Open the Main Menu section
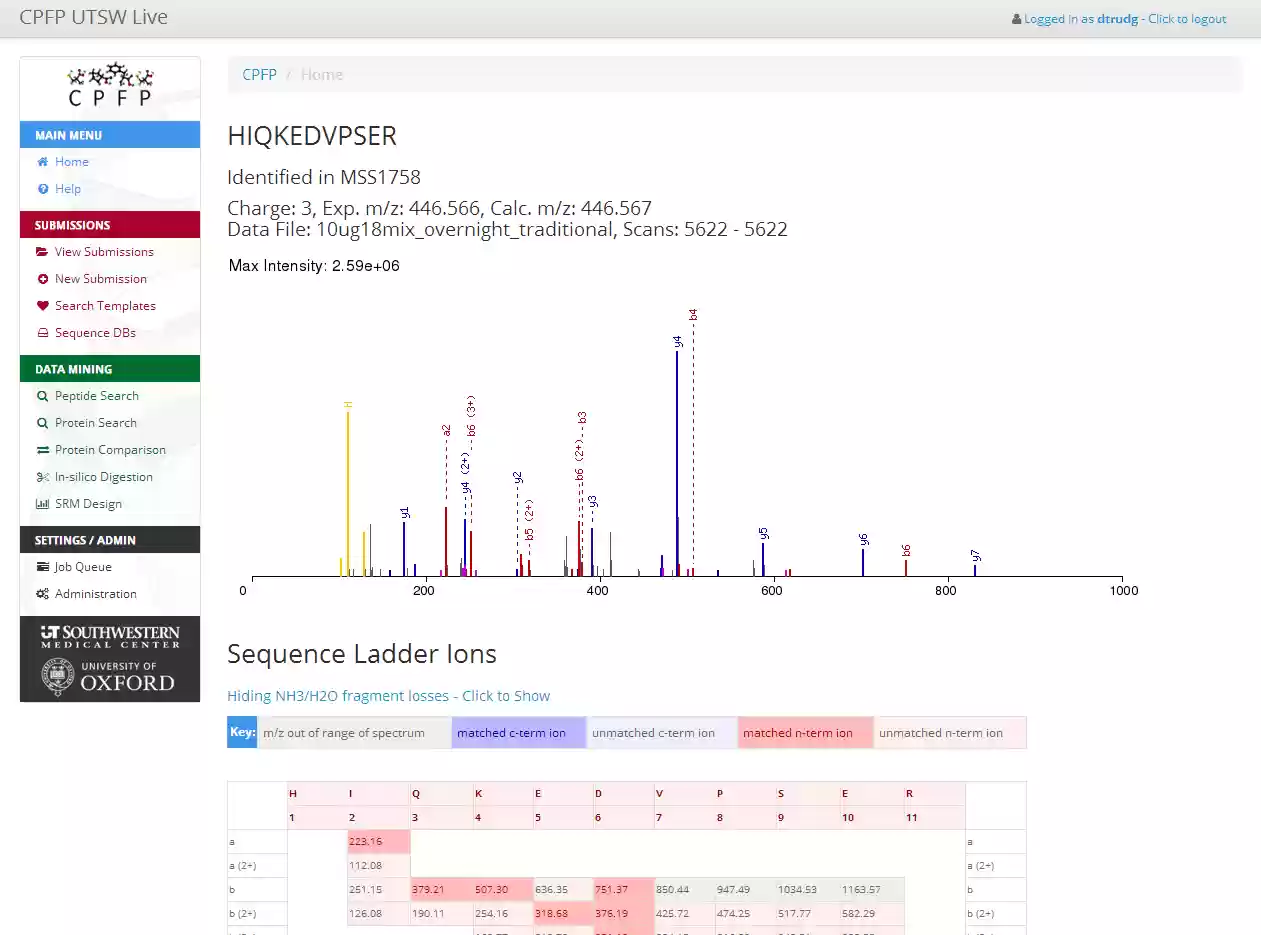Screen dimensions: 1261x935 coord(110,134)
